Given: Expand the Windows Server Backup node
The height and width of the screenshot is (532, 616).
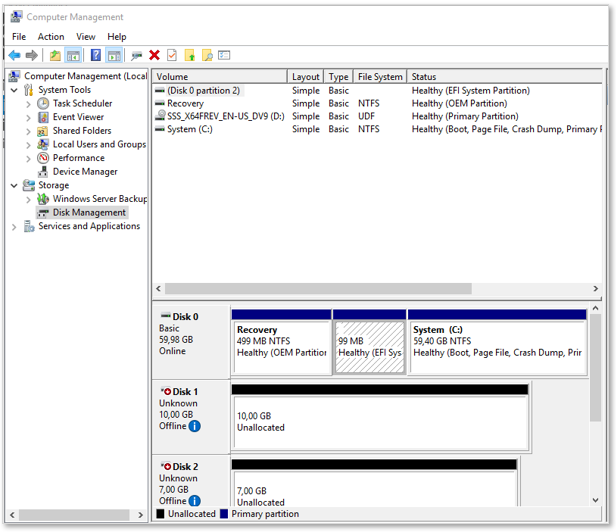Looking at the screenshot, I should (28, 200).
